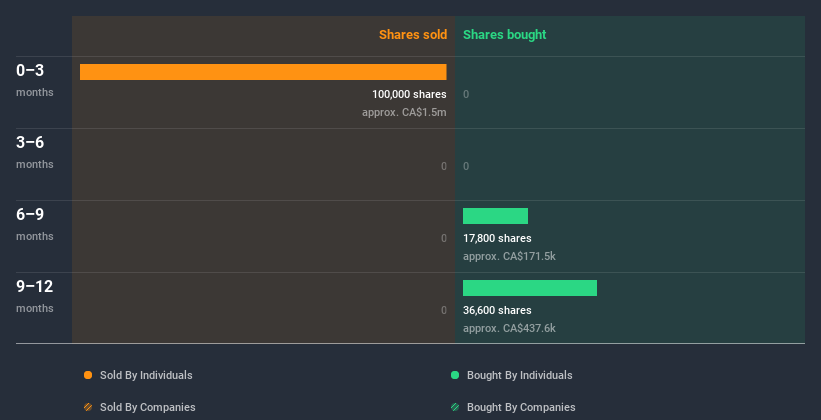The width and height of the screenshot is (821, 420).
Task: Click the 100,000 shares label
Action: 409,94
